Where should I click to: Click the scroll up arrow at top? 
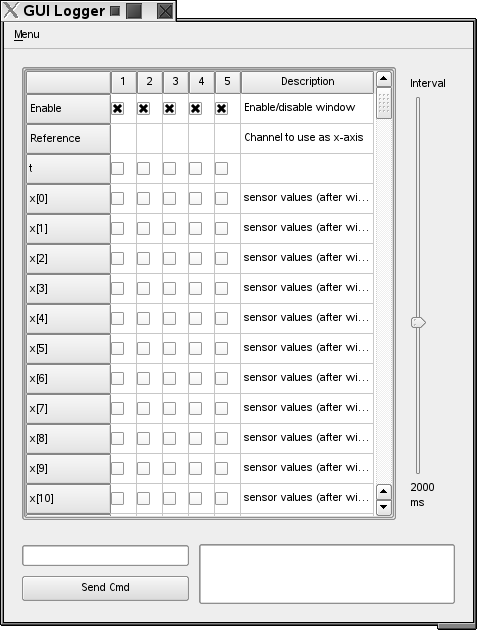pos(383,79)
